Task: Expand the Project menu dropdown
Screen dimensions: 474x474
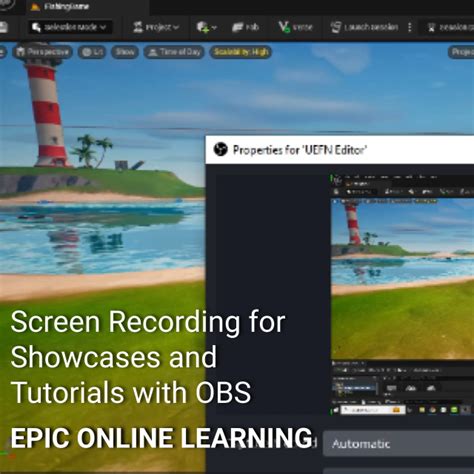Action: point(156,27)
